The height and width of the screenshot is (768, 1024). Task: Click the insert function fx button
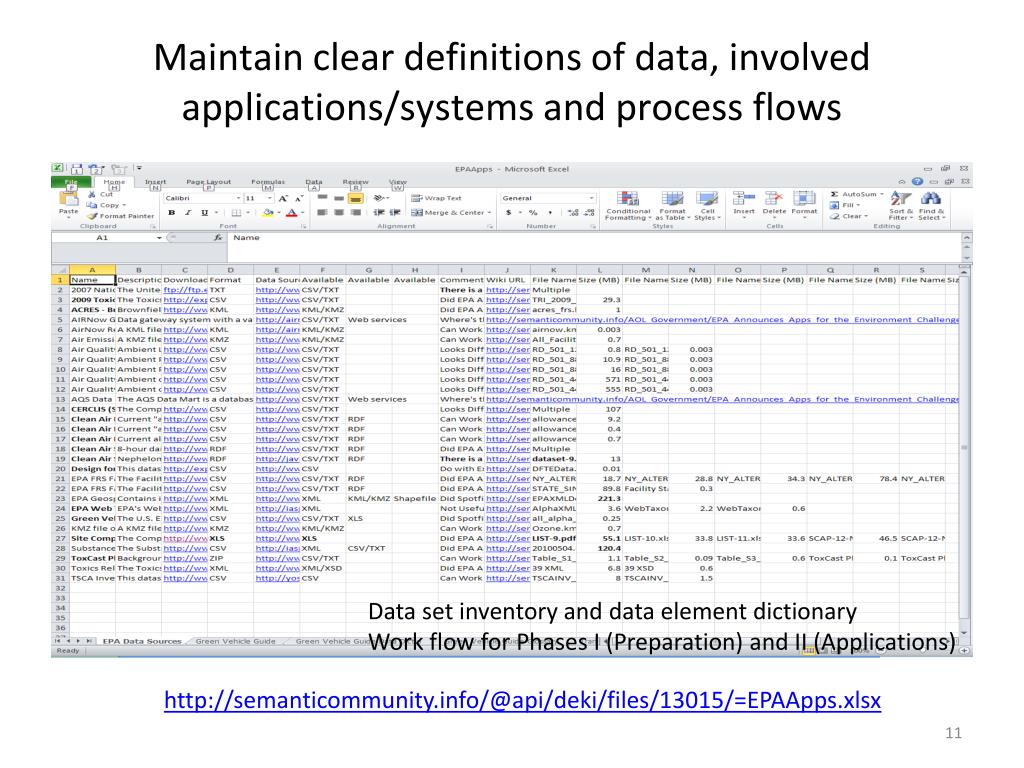(218, 238)
